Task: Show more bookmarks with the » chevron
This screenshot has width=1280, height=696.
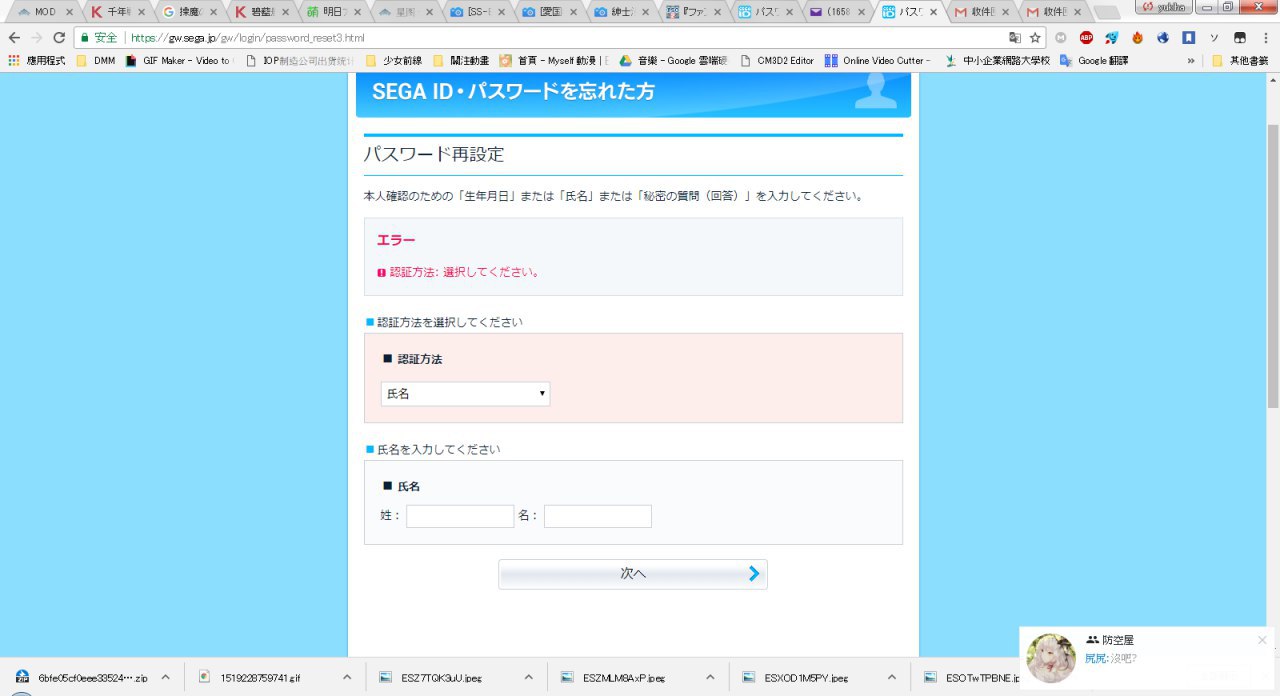Action: (1190, 60)
